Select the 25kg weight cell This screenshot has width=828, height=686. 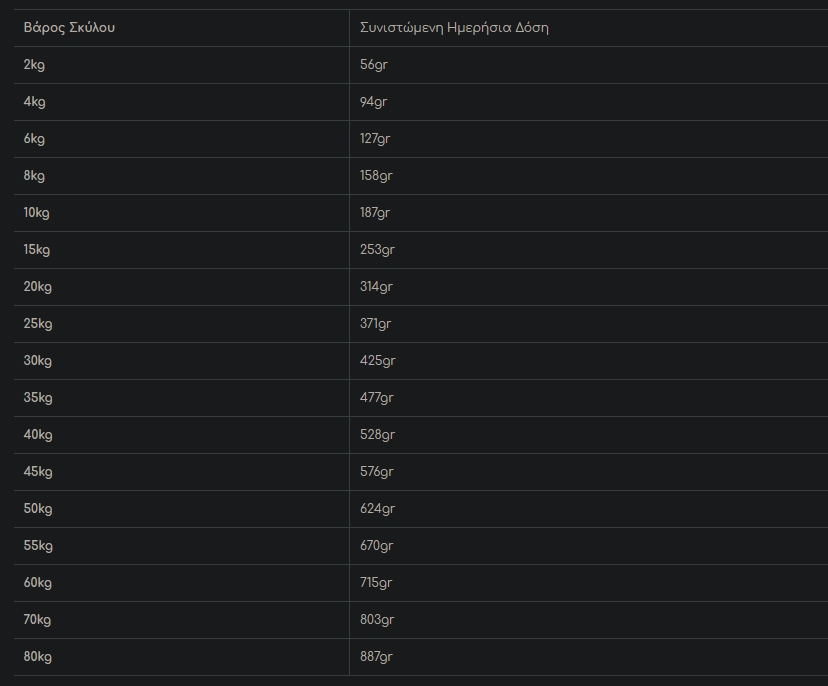click(38, 324)
